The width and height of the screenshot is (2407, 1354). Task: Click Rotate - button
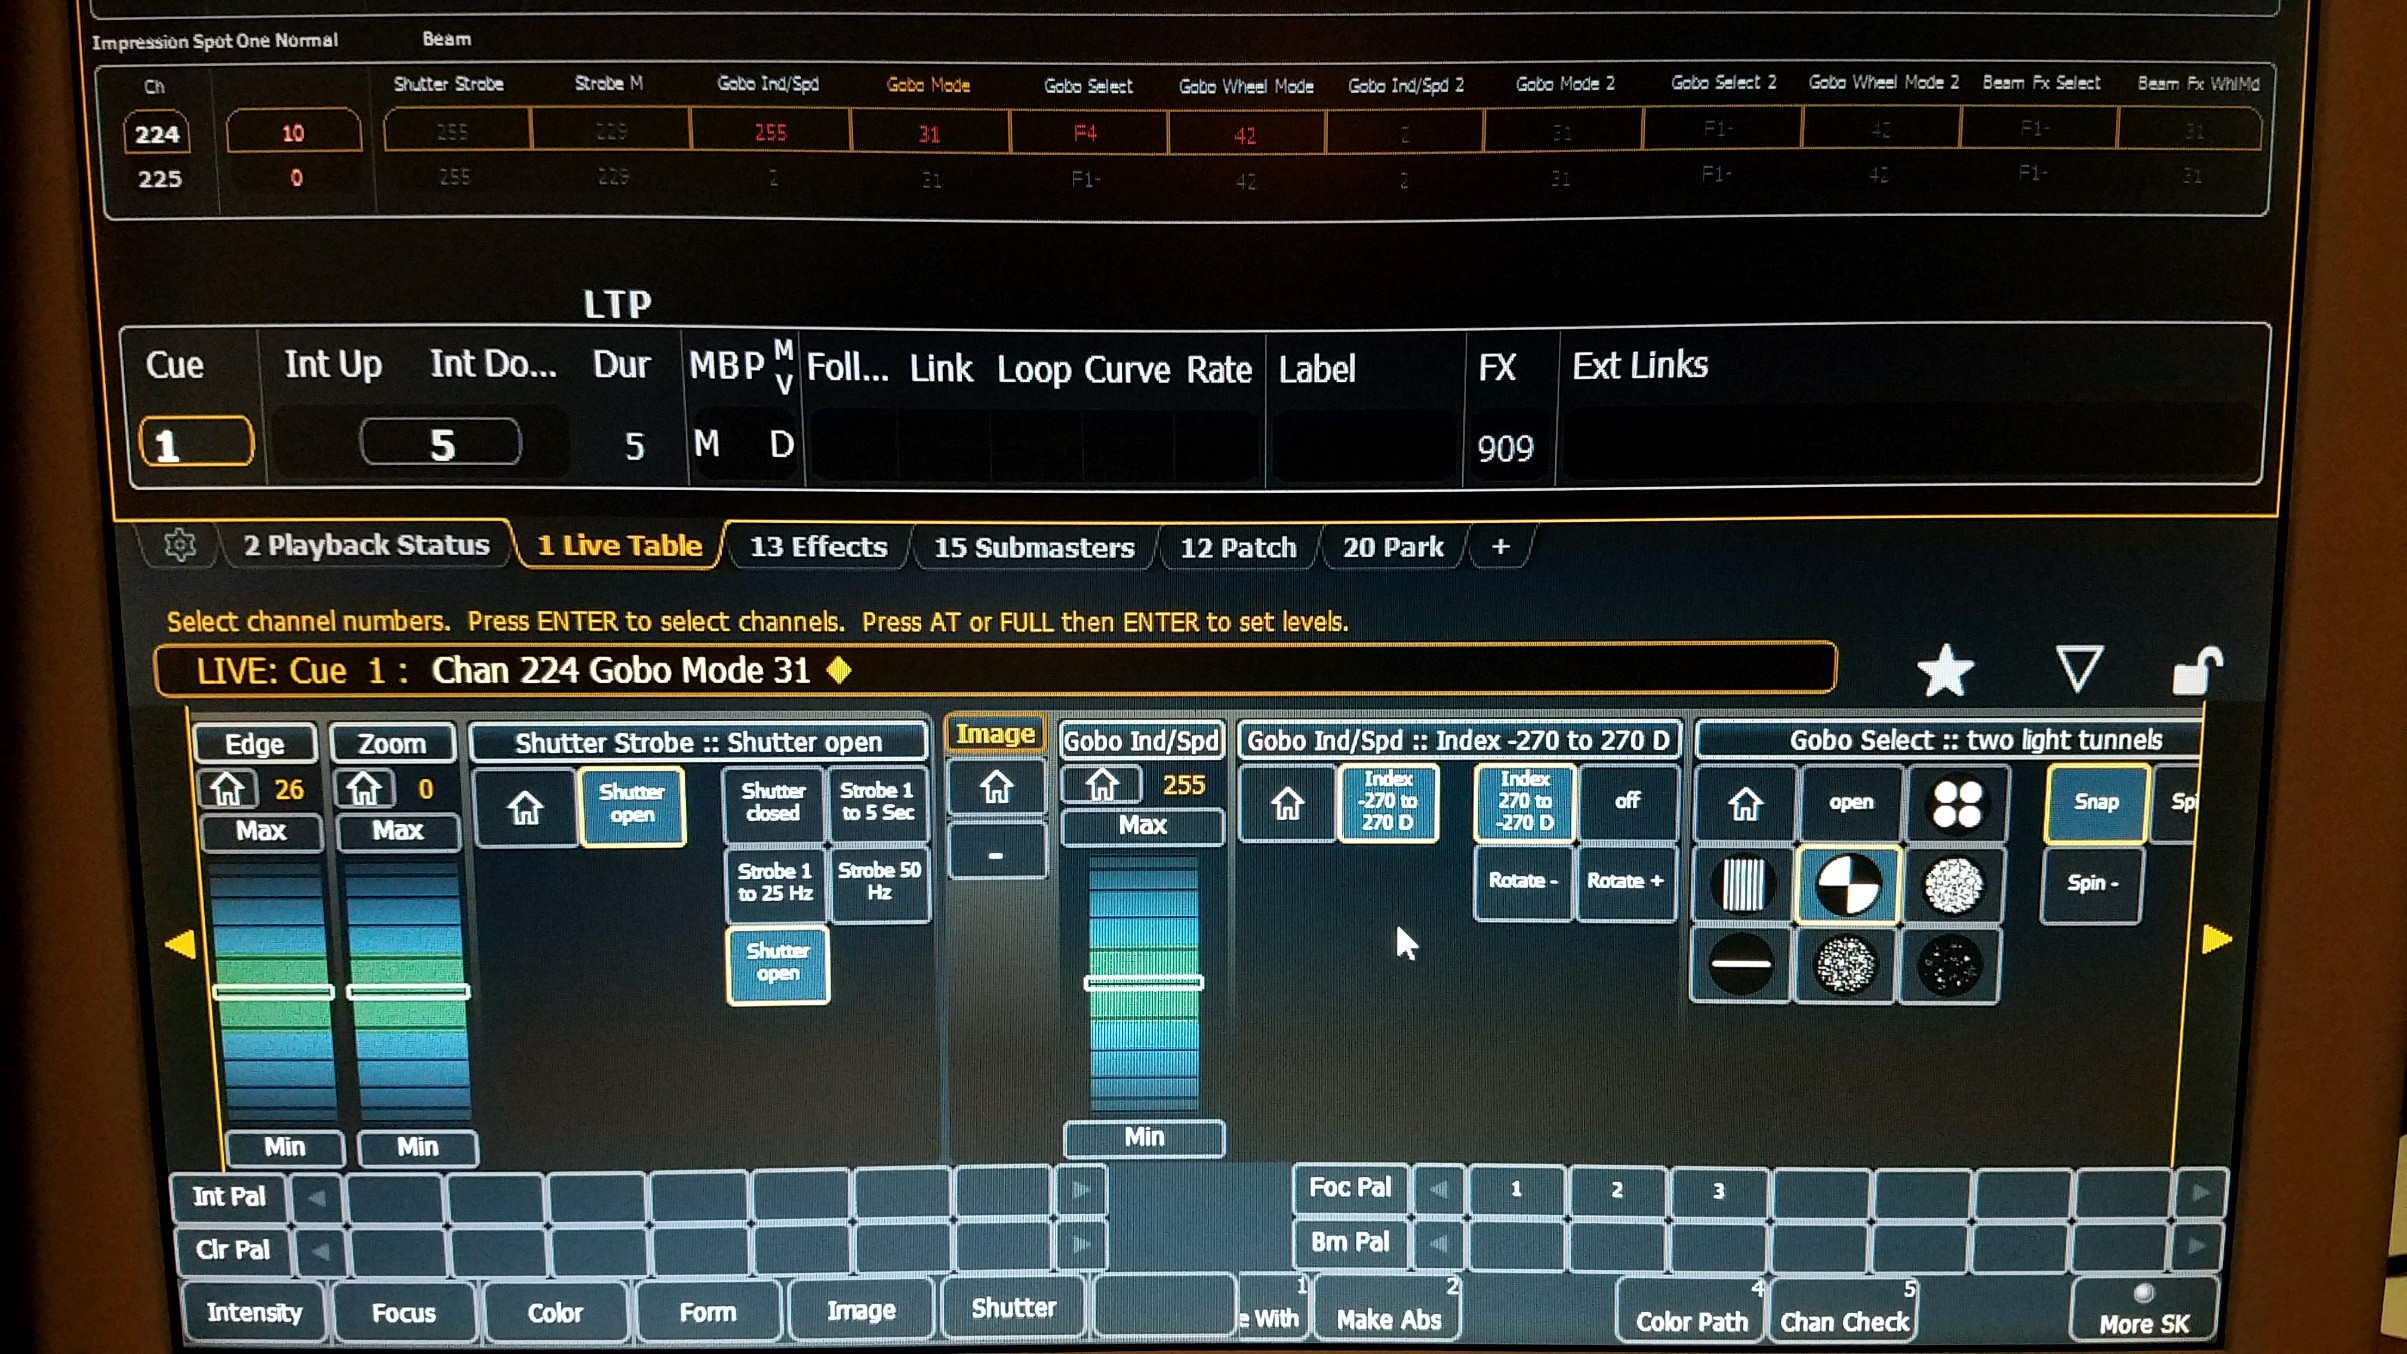point(1522,881)
